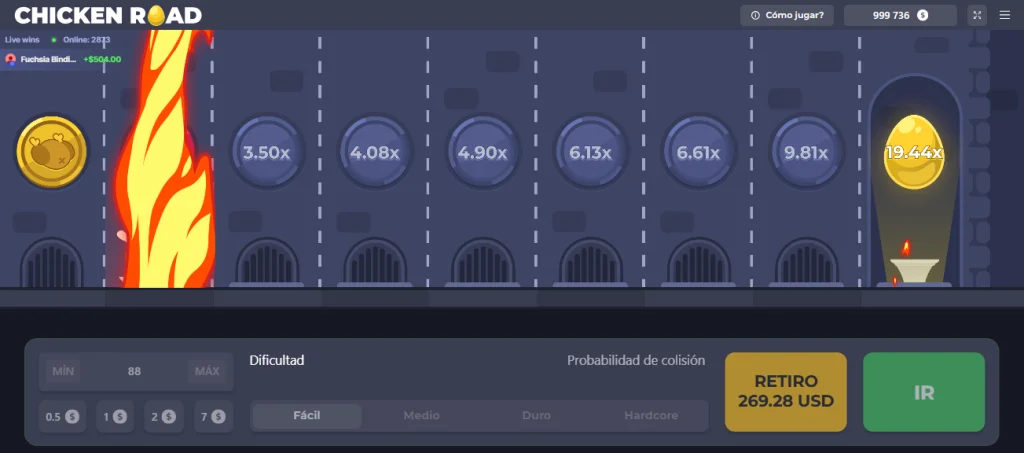The height and width of the screenshot is (453, 1024).
Task: Open the hamburger menu icon
Action: (1004, 15)
